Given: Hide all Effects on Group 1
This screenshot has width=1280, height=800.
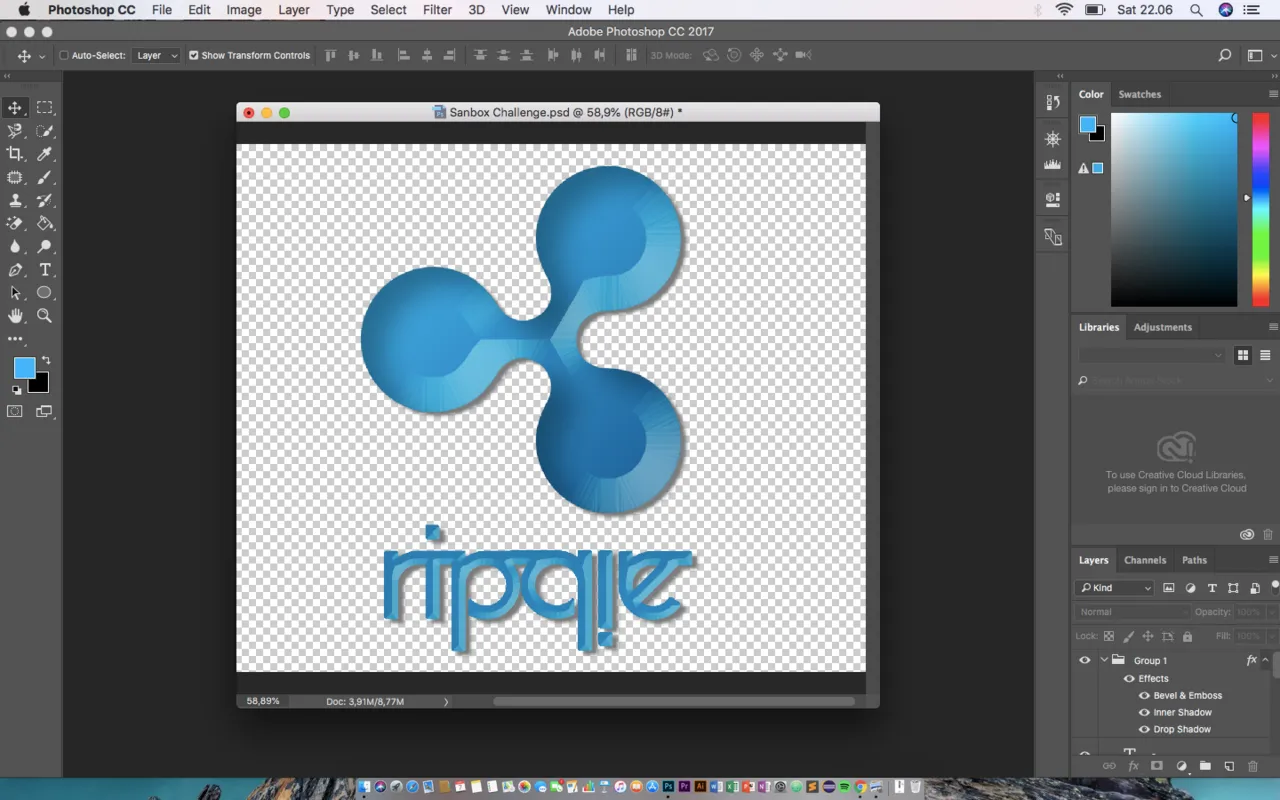Looking at the screenshot, I should point(1130,678).
